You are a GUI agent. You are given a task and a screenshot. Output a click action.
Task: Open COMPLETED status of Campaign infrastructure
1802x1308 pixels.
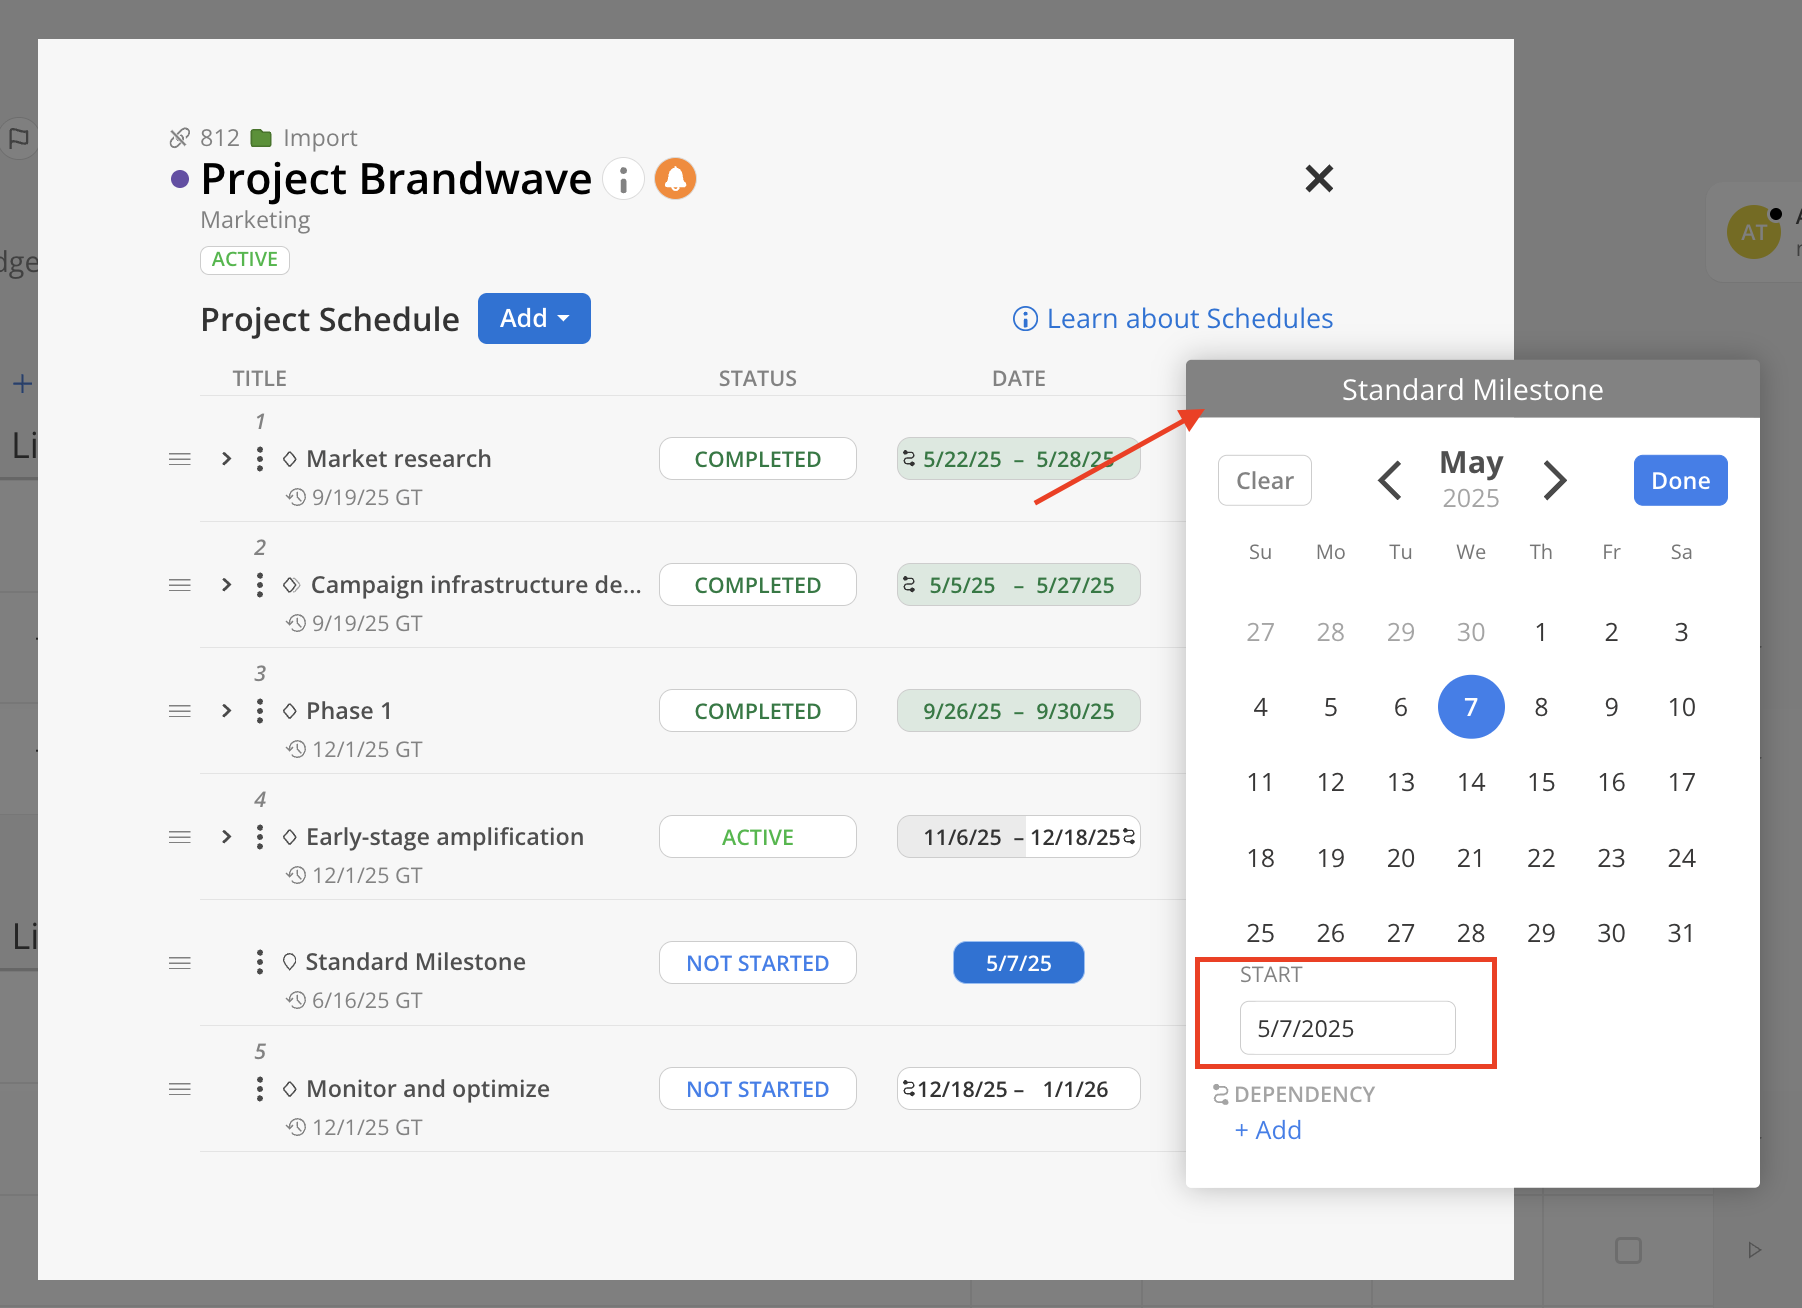point(758,585)
